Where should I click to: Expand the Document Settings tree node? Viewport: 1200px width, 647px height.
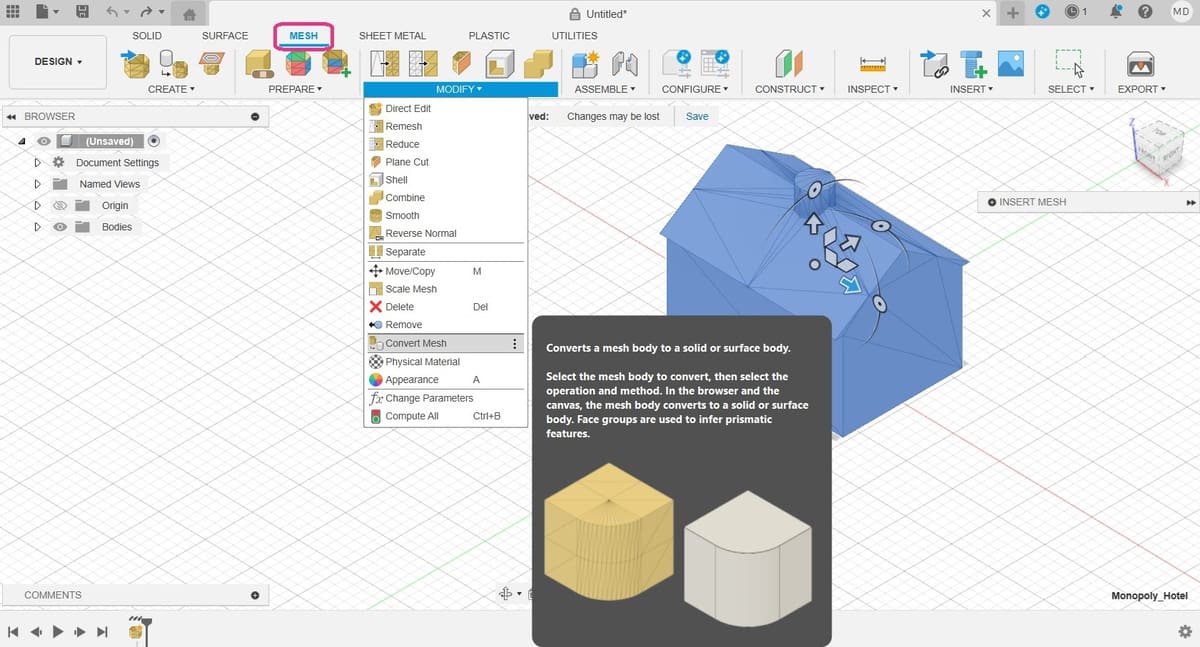(x=38, y=162)
